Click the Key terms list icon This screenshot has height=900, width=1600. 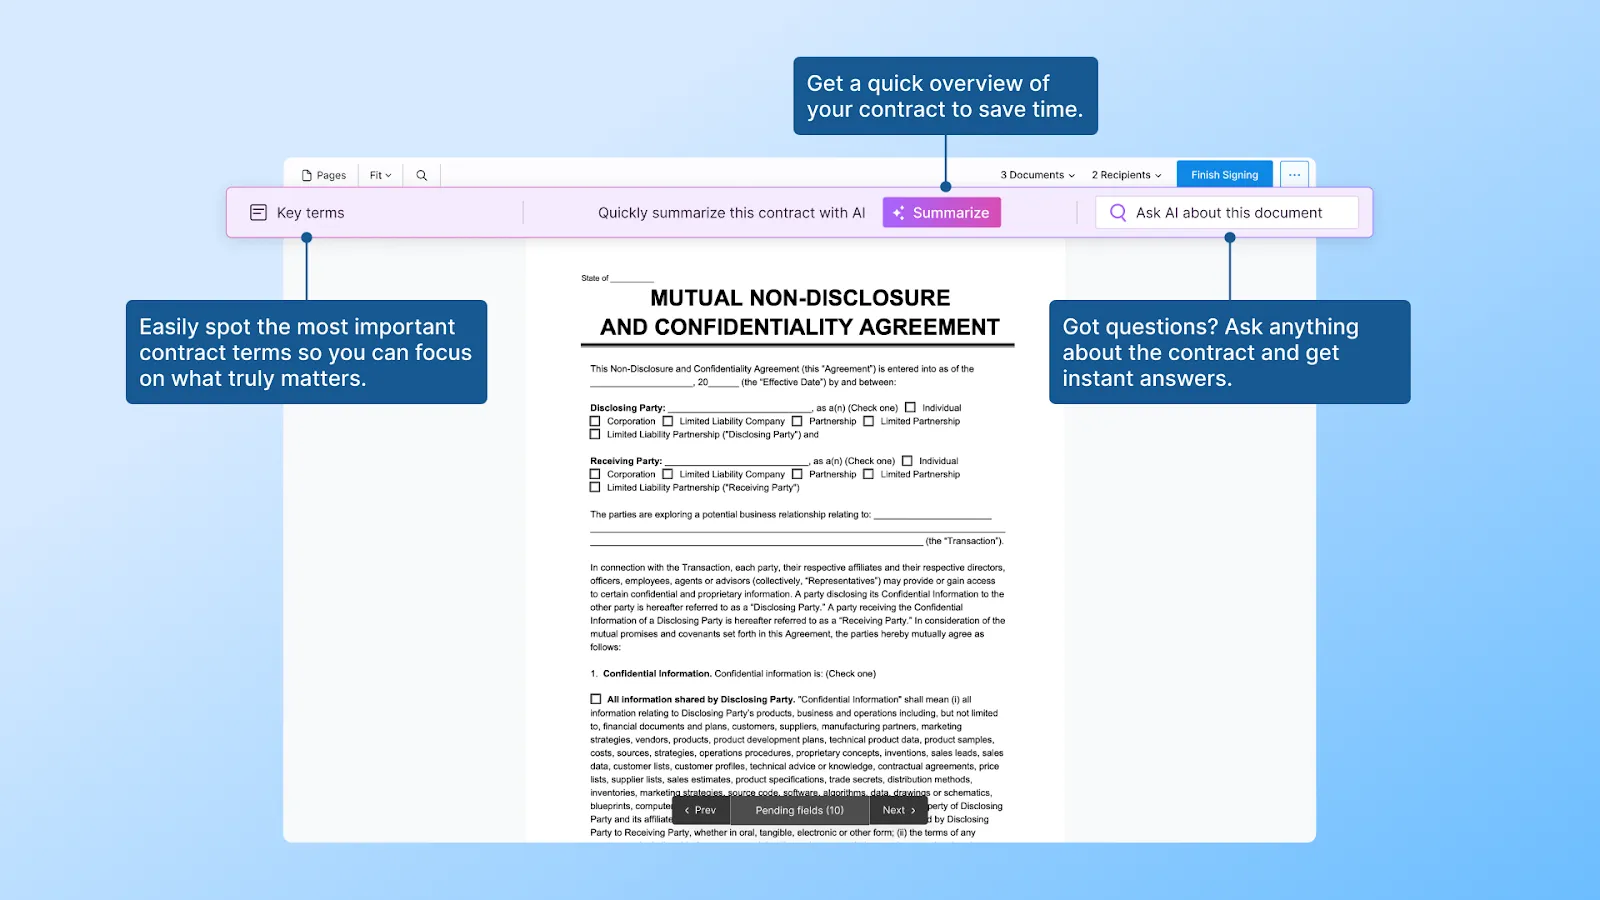258,213
